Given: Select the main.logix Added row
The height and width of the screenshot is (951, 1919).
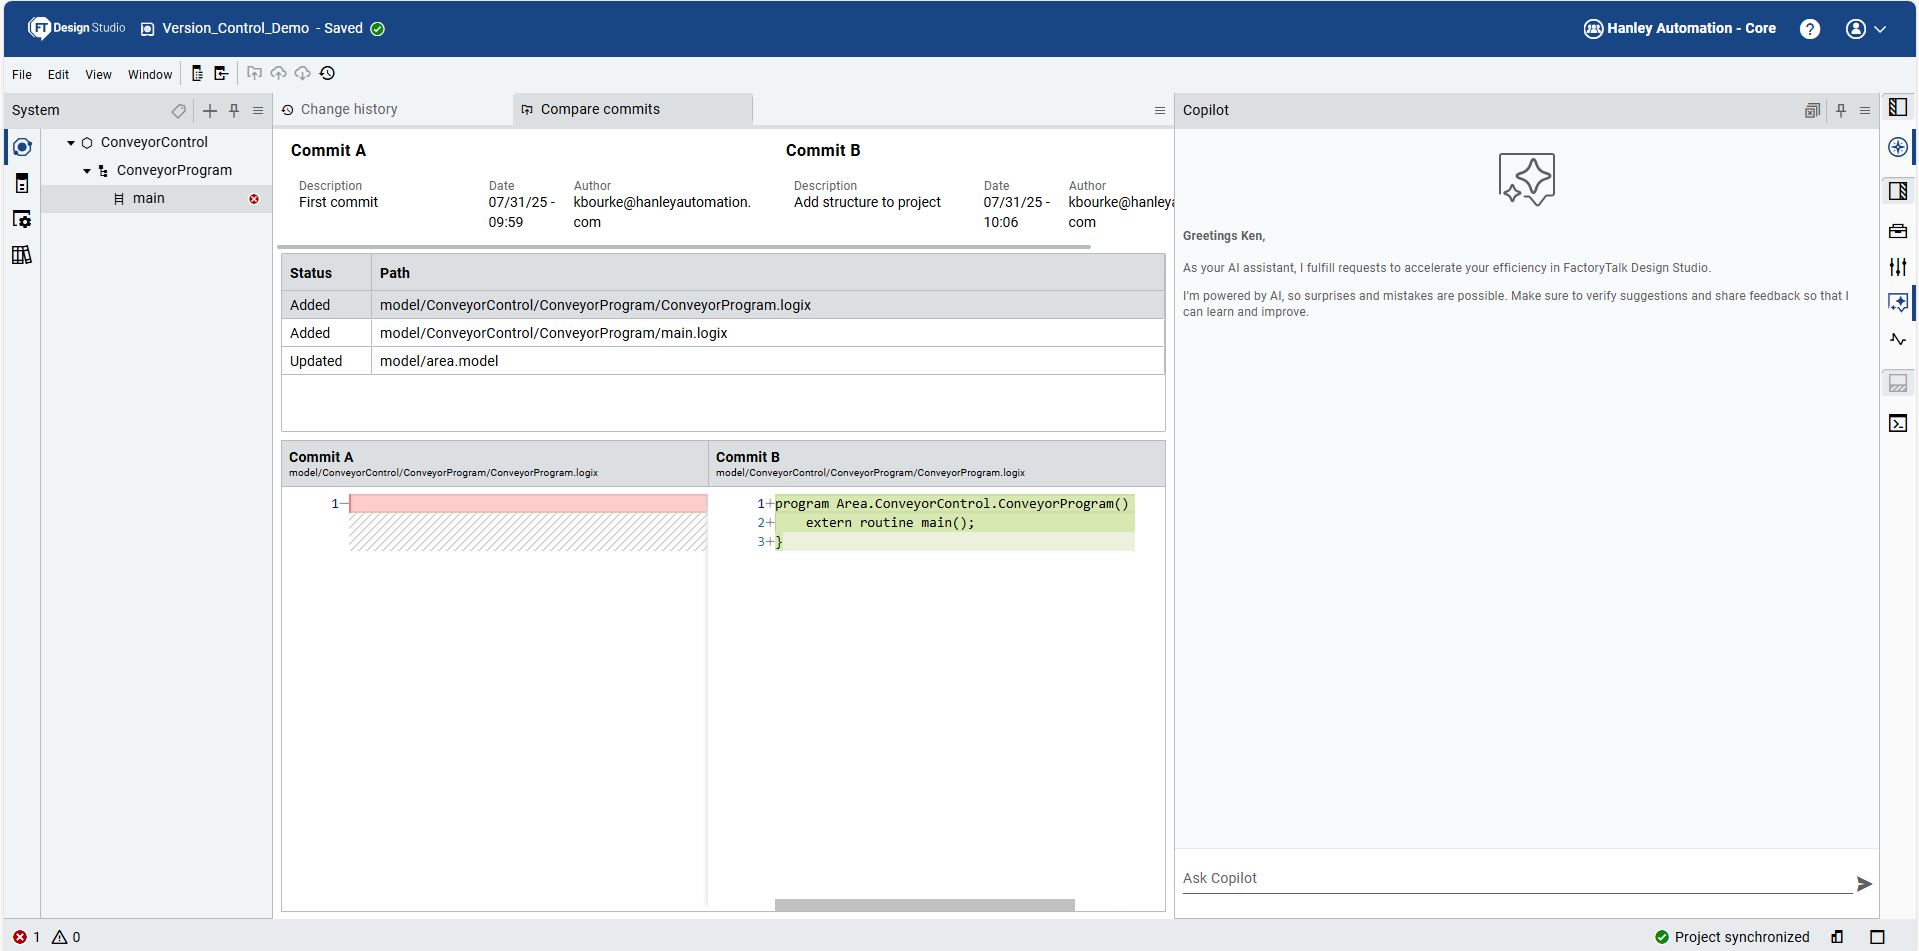Looking at the screenshot, I should click(723, 333).
